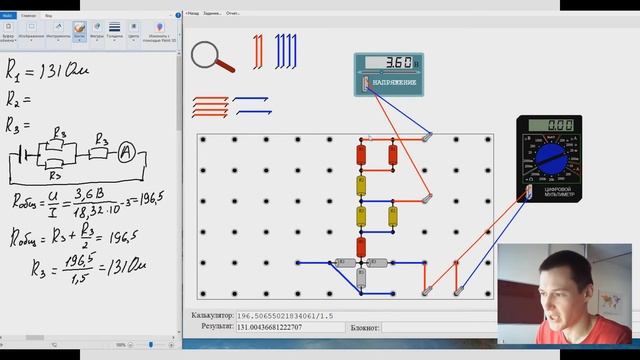Click the Назад menu item in lab app

(192, 13)
